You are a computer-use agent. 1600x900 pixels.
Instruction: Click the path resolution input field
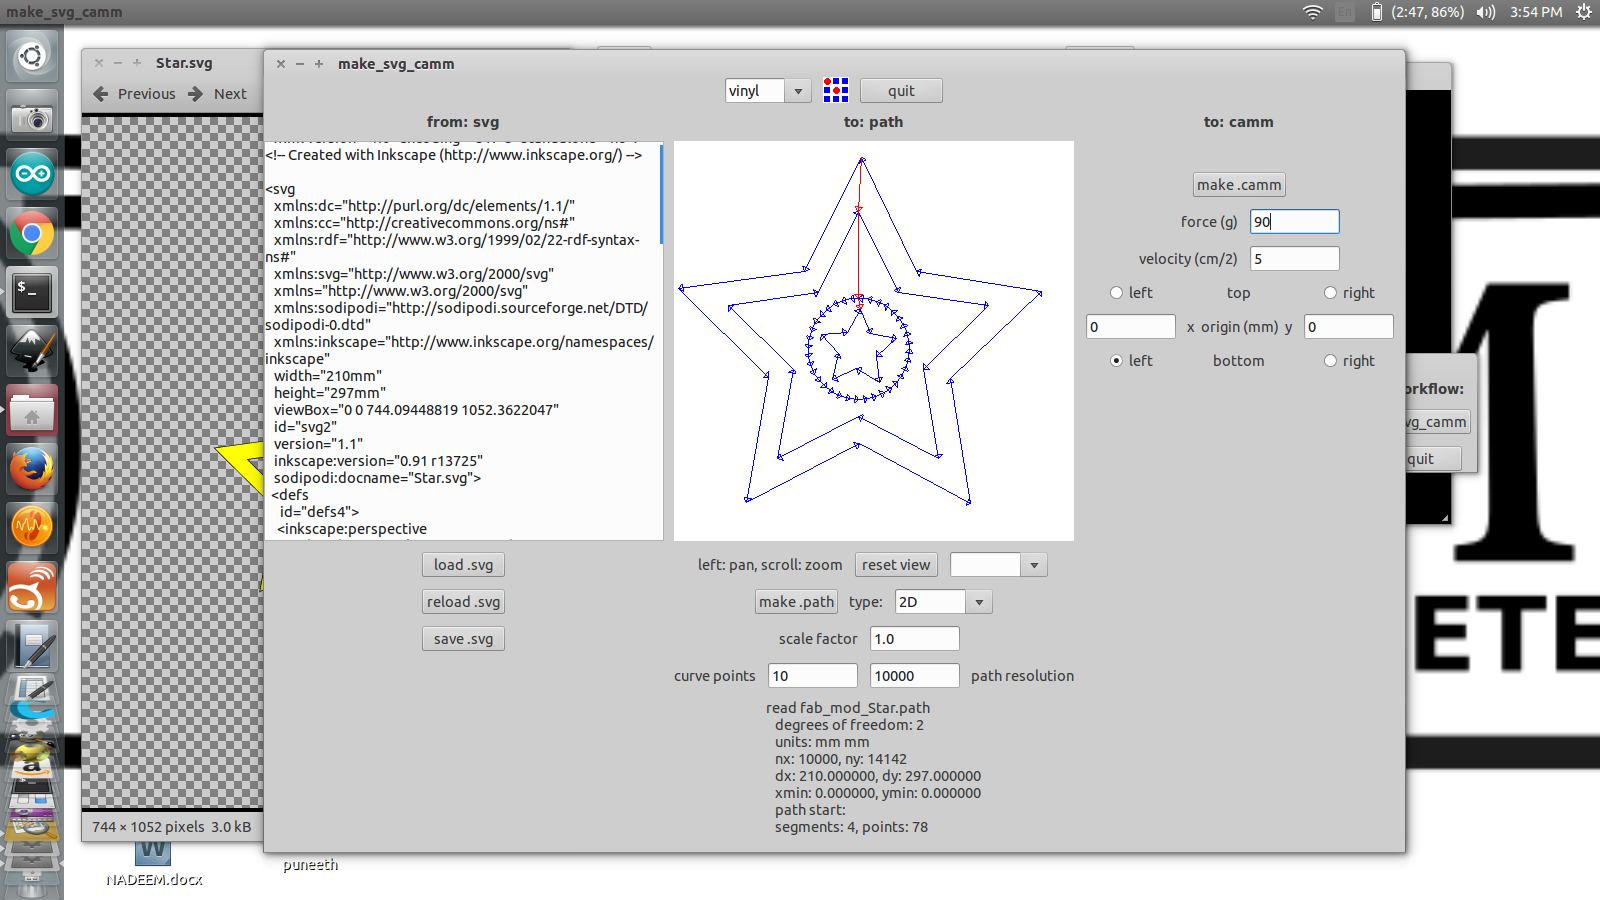(x=914, y=676)
